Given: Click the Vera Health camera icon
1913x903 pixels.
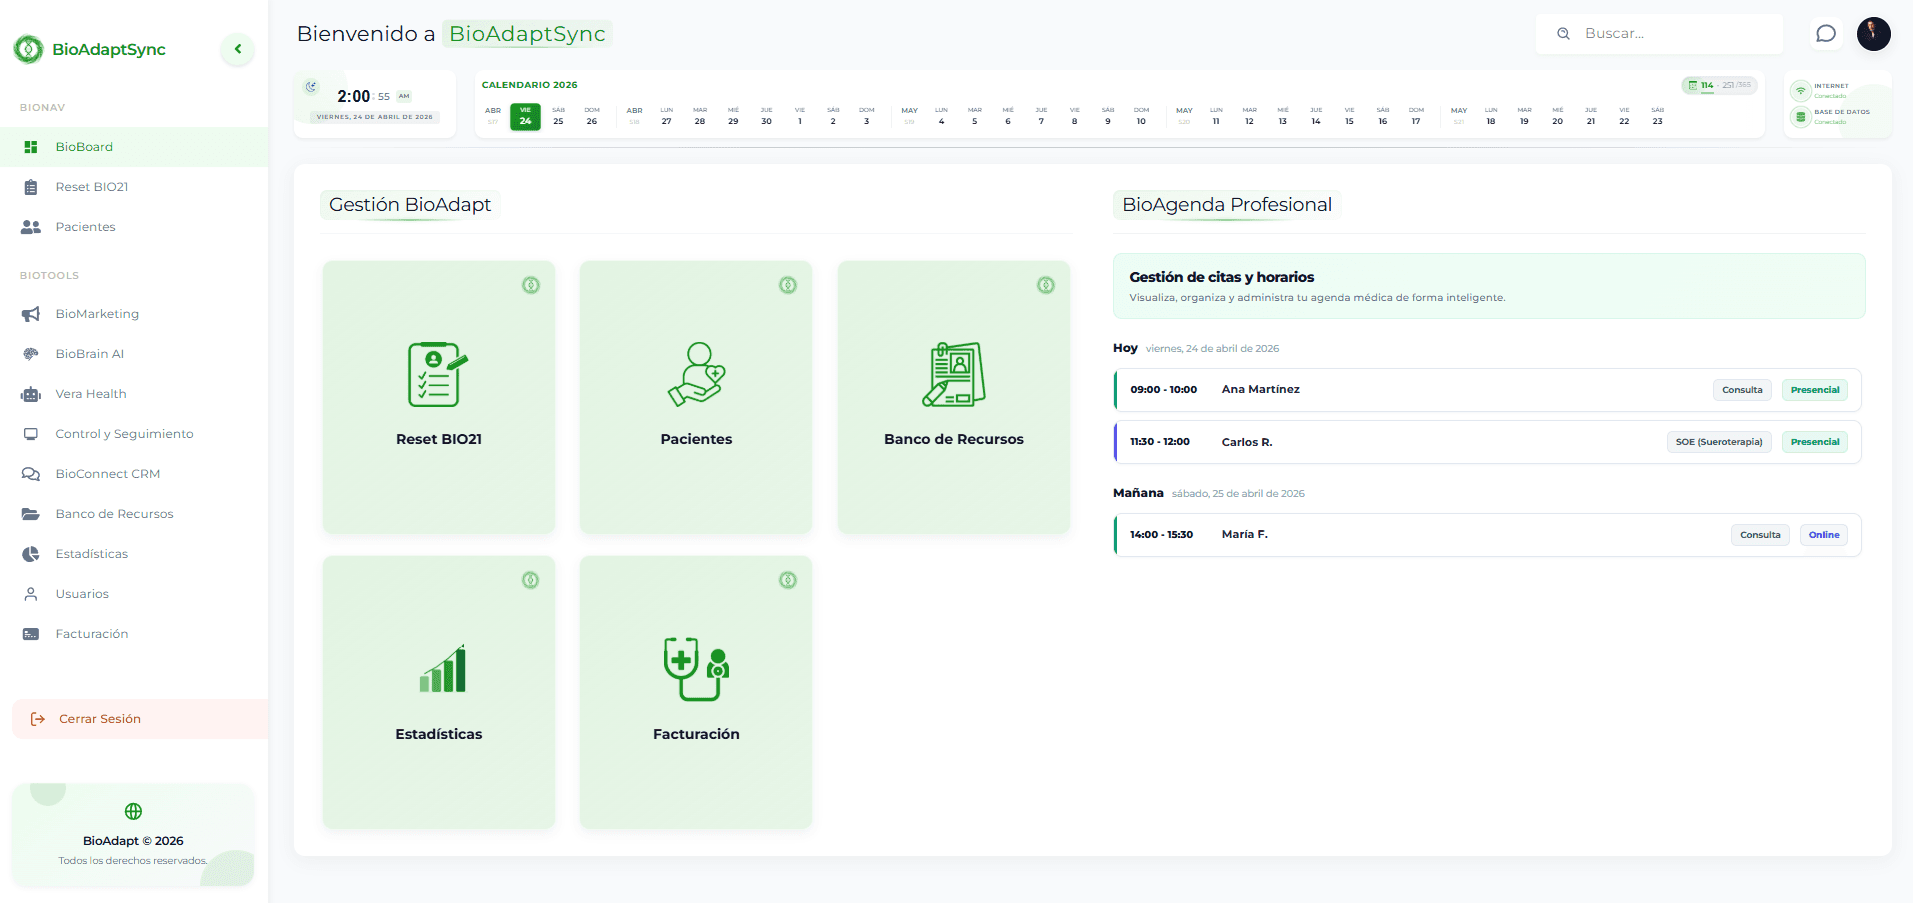Looking at the screenshot, I should 31,393.
